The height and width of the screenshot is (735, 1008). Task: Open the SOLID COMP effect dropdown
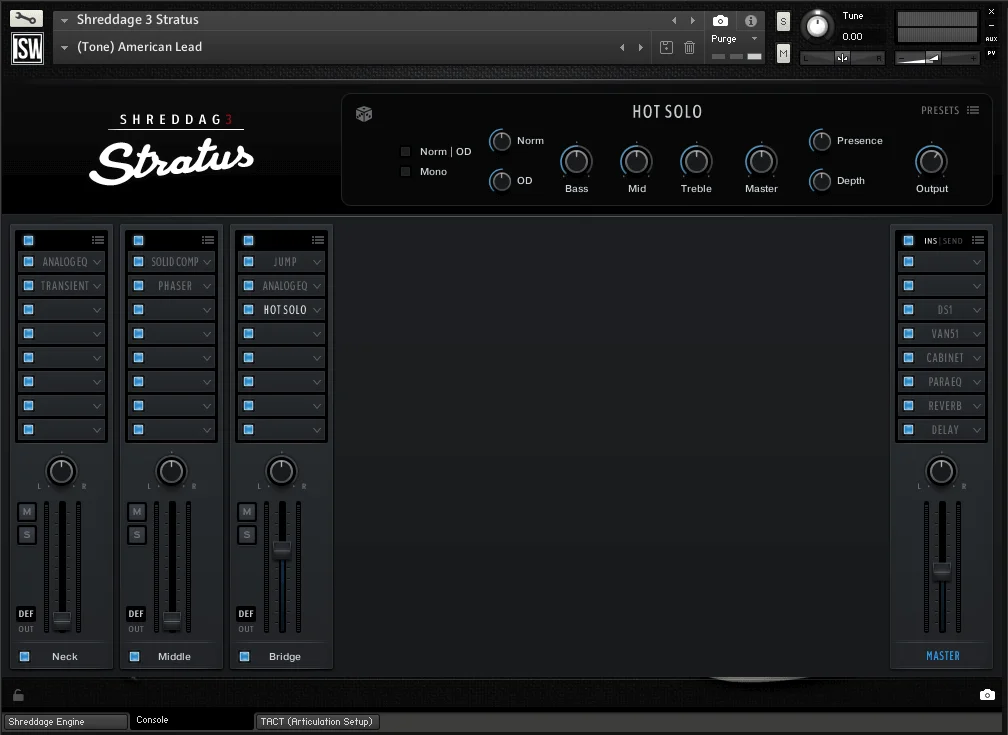pos(207,262)
